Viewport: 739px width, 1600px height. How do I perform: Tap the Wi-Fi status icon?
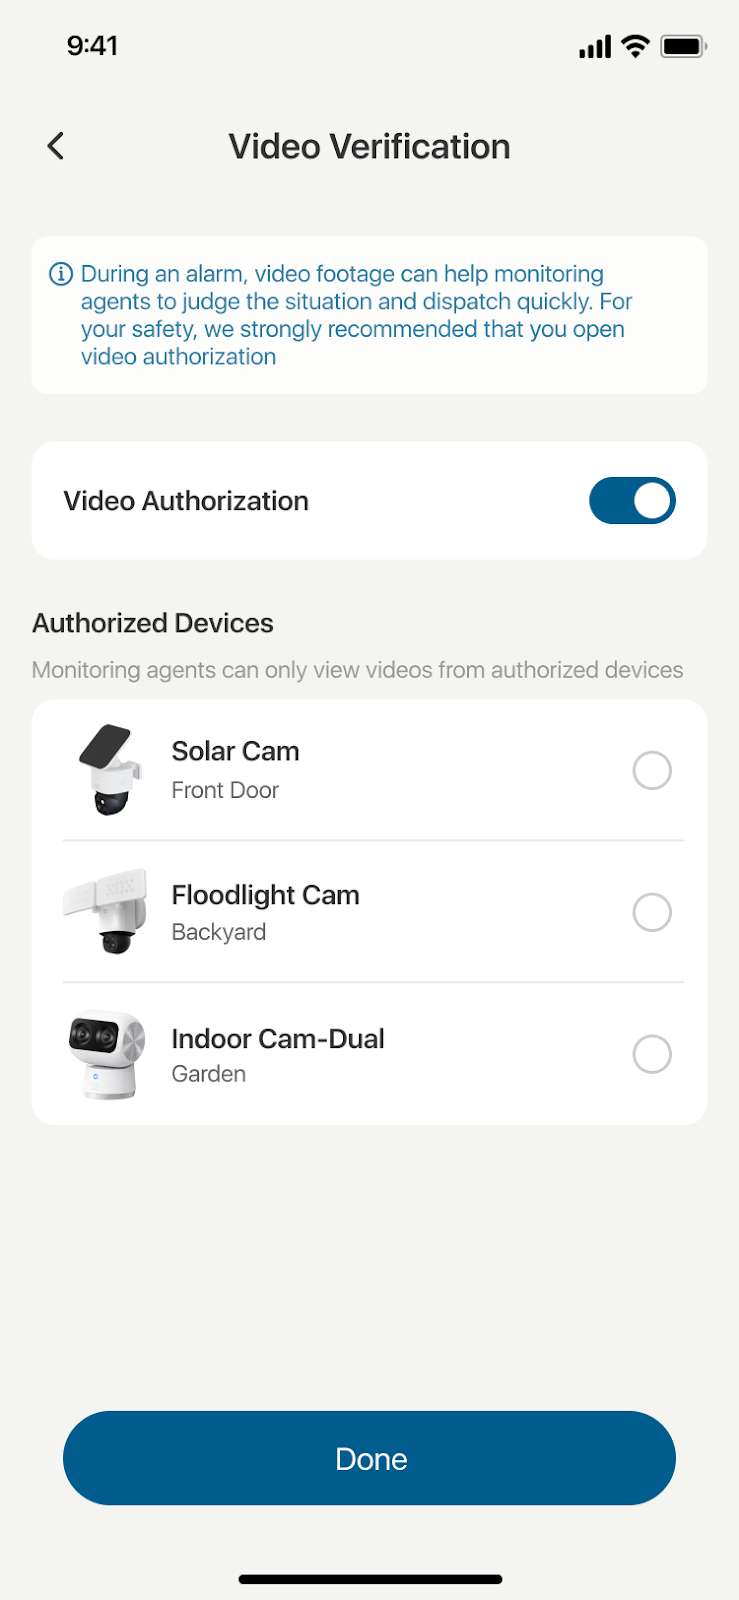[635, 46]
